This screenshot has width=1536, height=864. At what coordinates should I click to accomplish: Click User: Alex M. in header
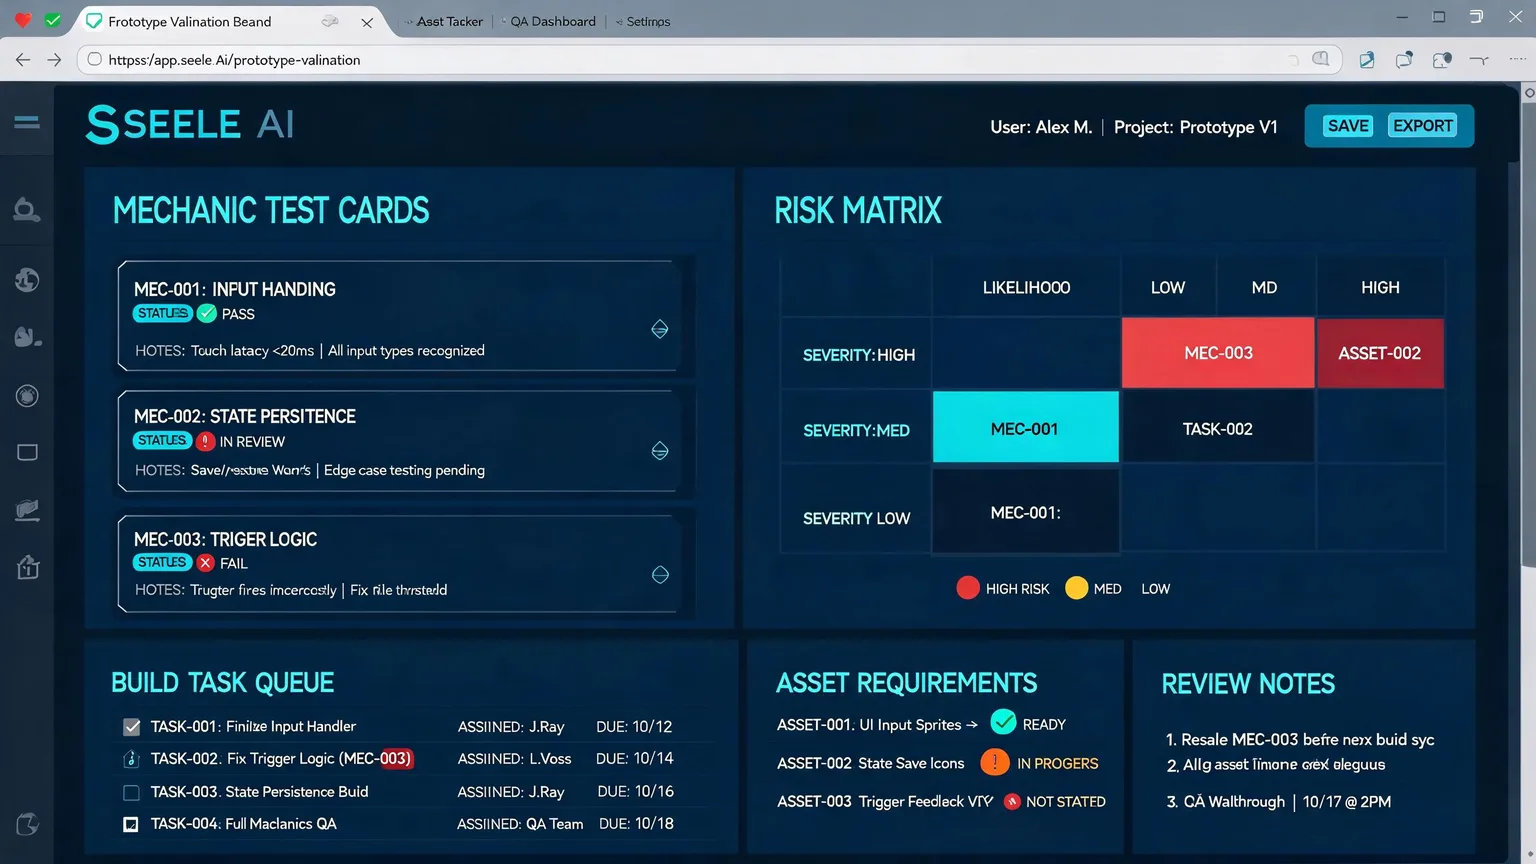(x=1041, y=127)
